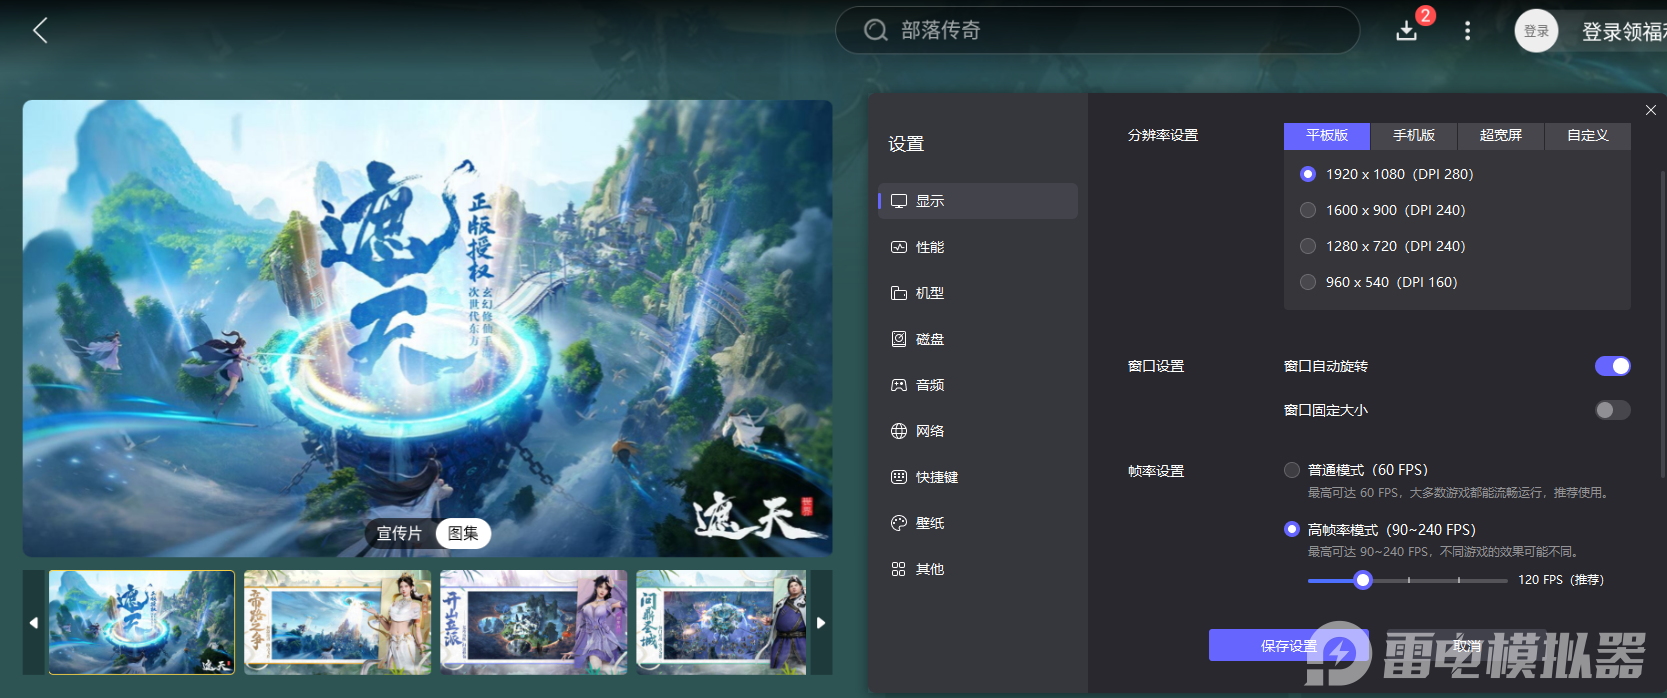Select 1280 x 720 (DPI 240) resolution
Viewport: 1667px width, 698px height.
[x=1308, y=246]
